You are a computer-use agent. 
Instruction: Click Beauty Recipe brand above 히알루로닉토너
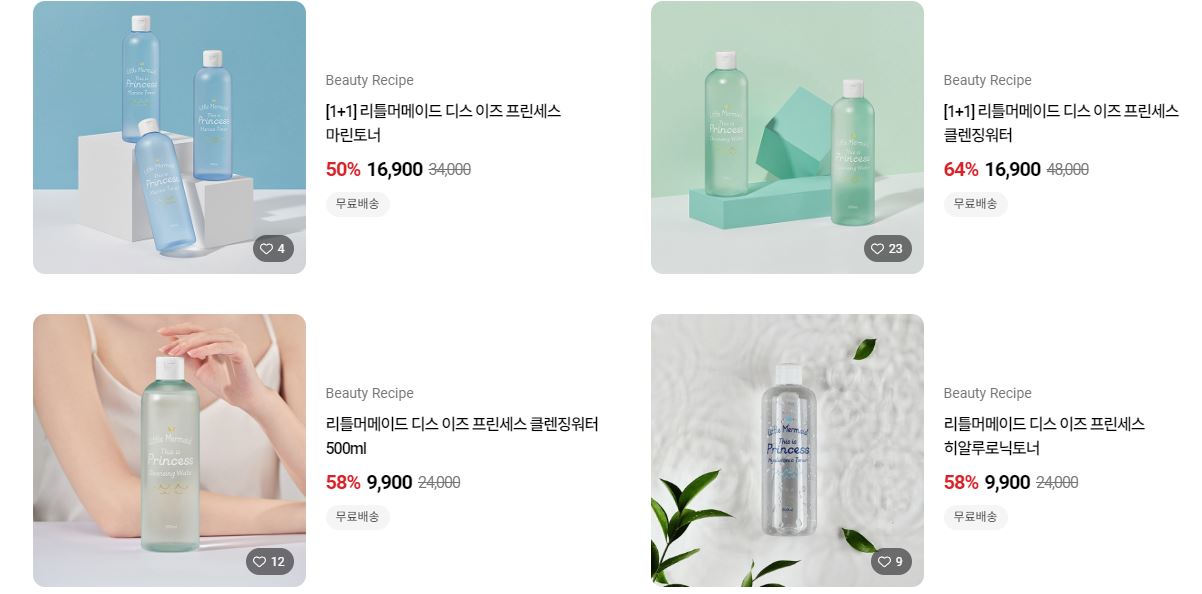(987, 393)
